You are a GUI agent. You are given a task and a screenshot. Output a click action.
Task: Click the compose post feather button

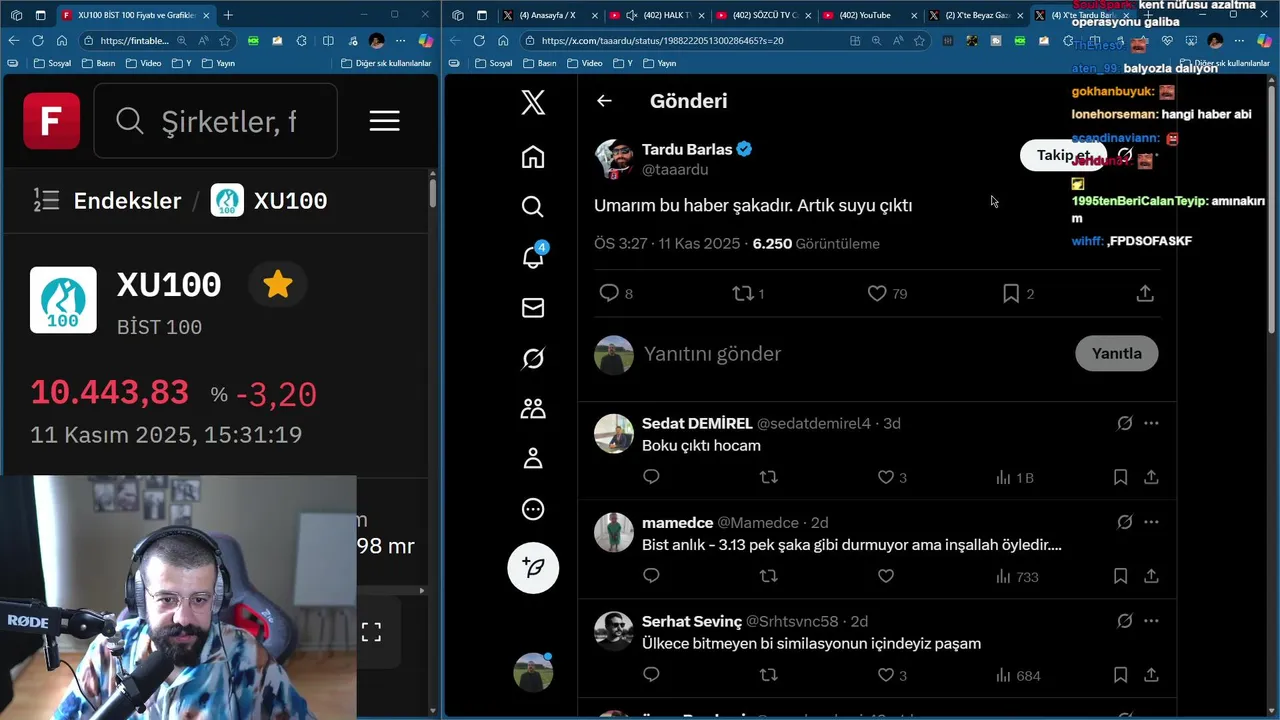(x=533, y=568)
